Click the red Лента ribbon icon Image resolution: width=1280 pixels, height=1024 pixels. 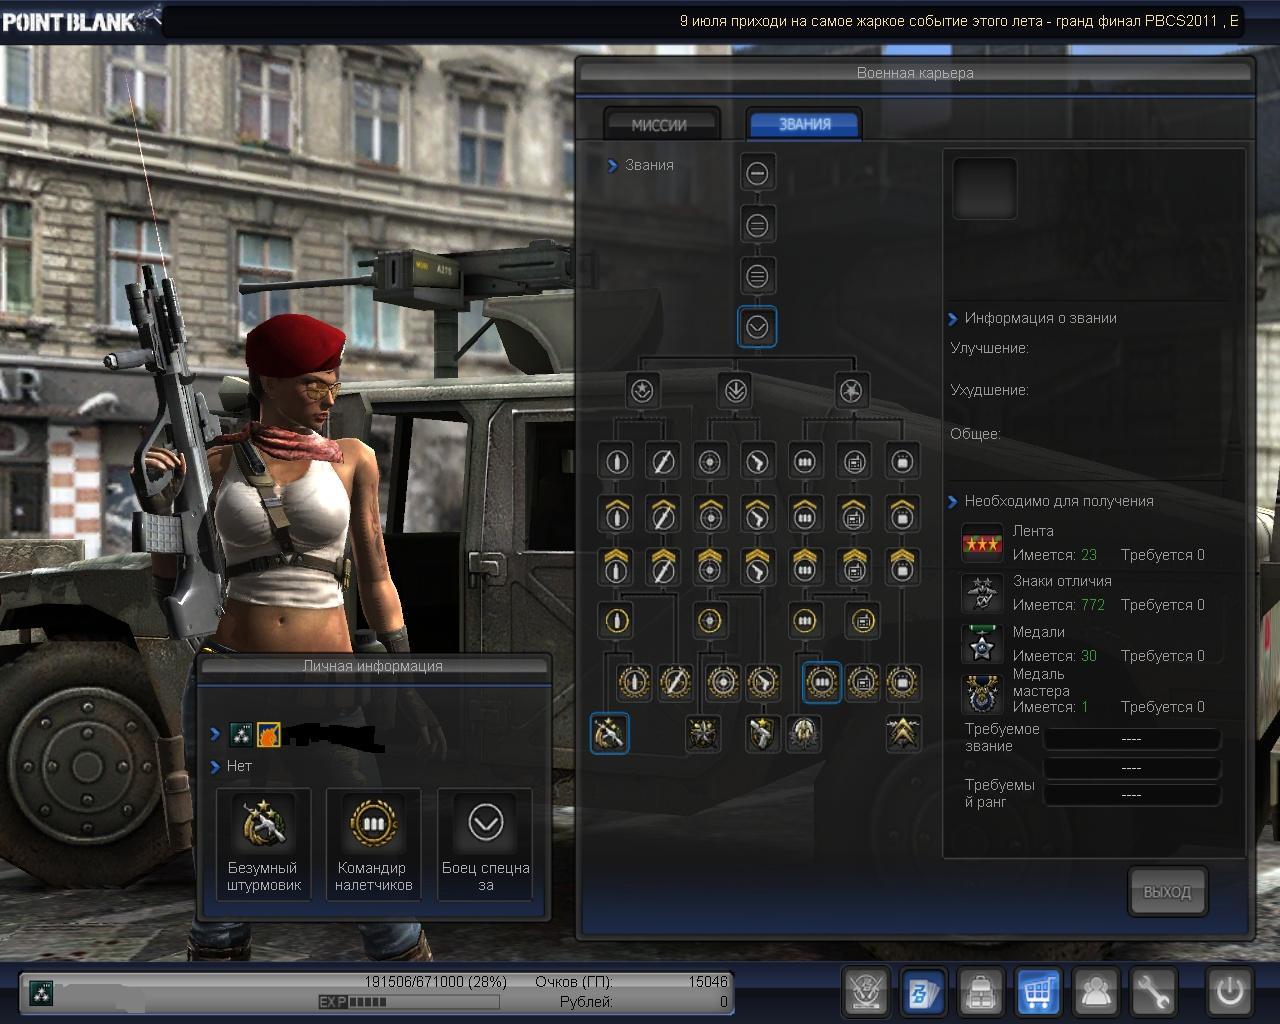982,544
